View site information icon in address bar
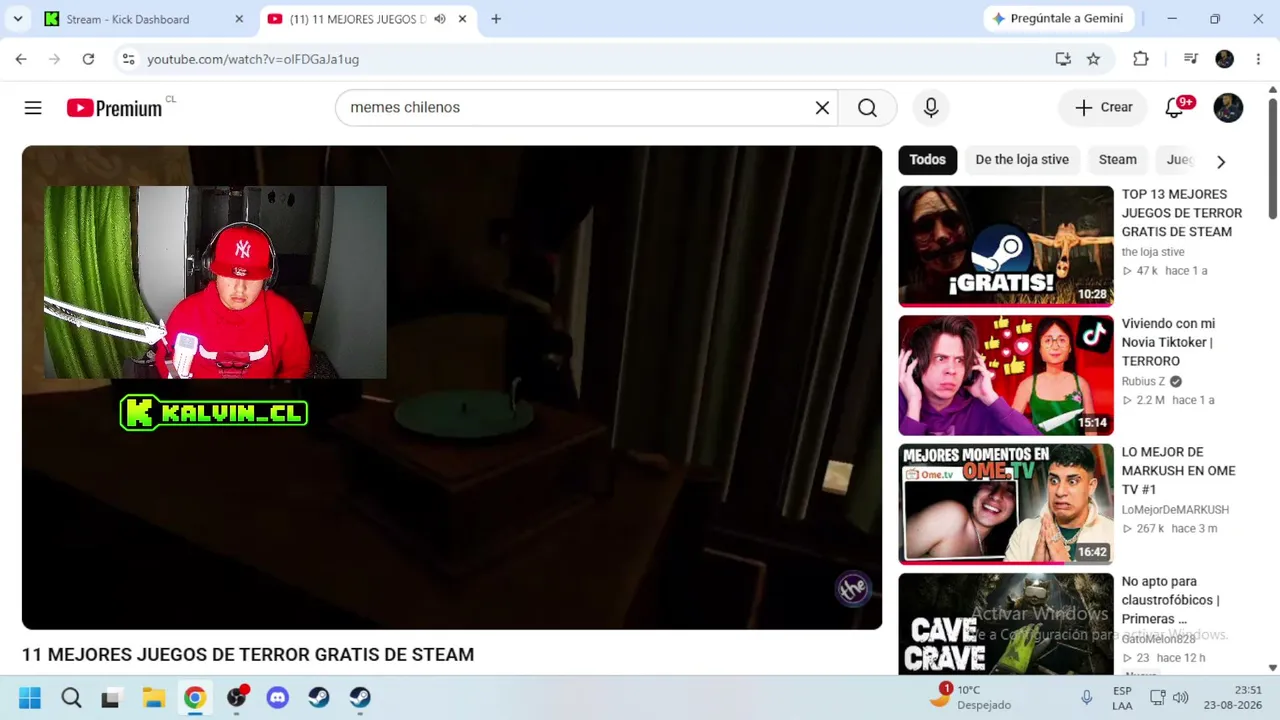 pos(128,59)
